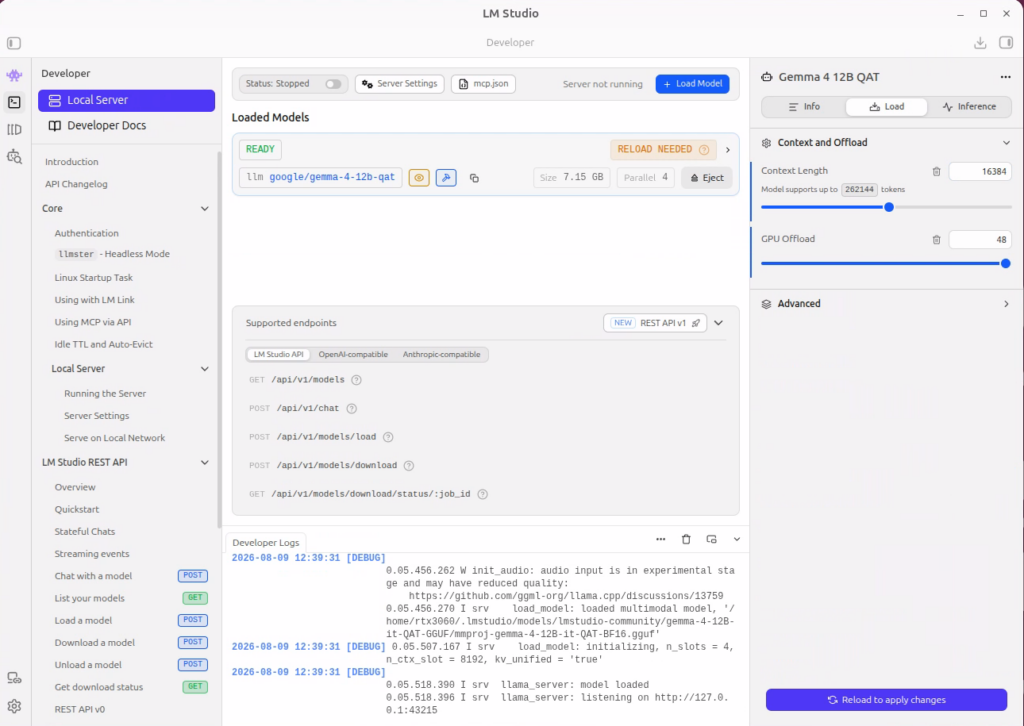Open LM Link icon near bottom of left rail

14,678
